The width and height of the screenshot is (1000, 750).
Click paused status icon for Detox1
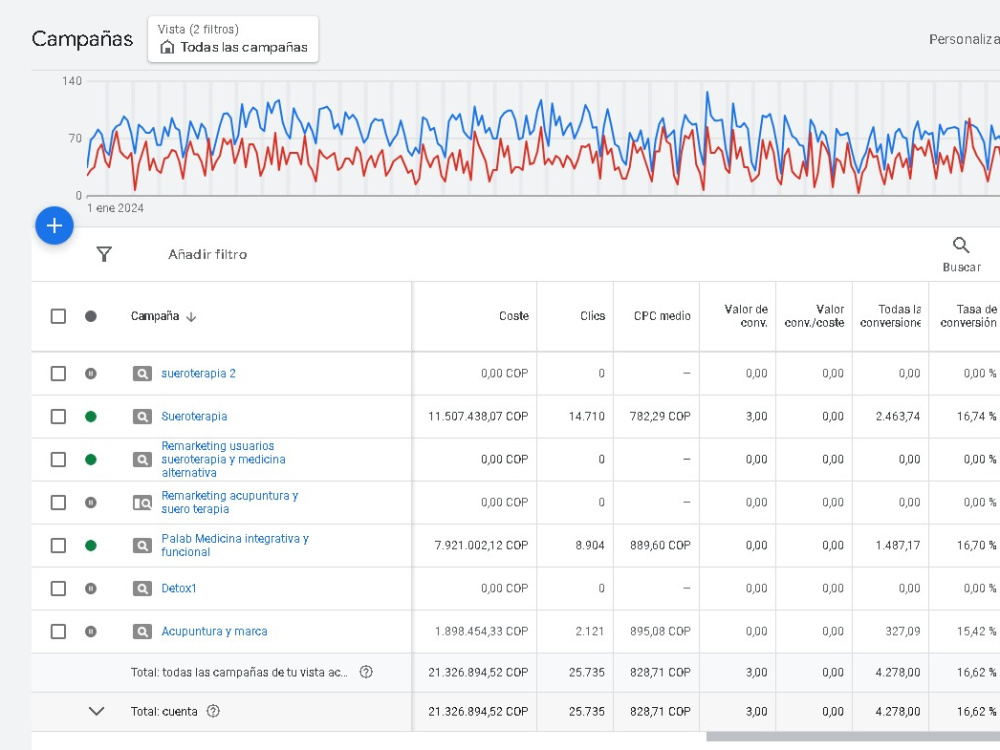coord(91,588)
